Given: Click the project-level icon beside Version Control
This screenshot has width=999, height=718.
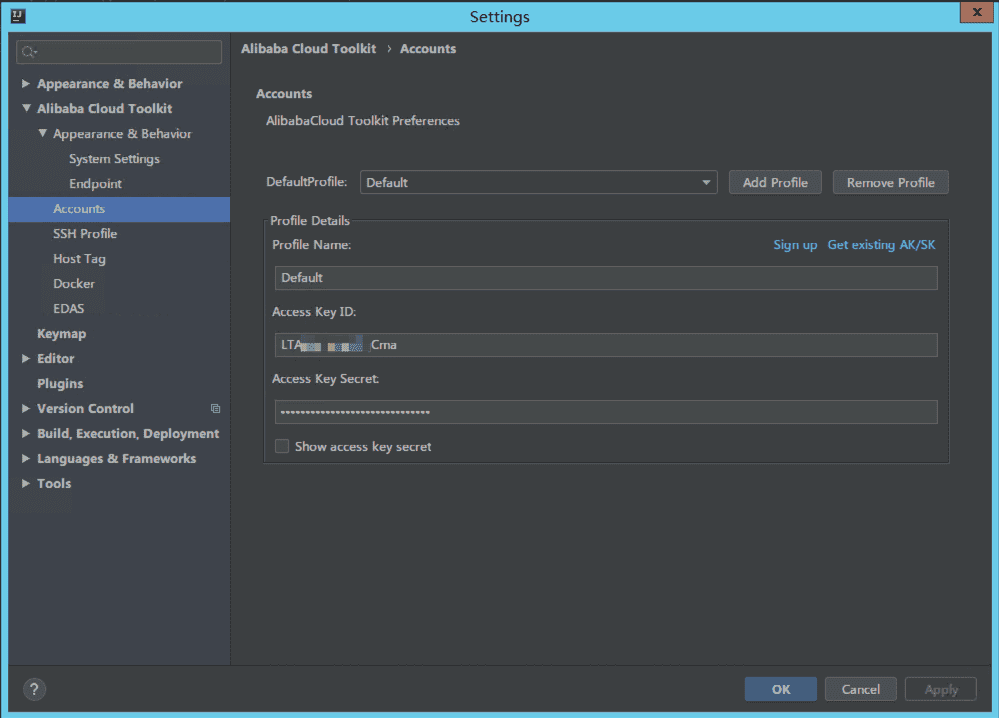Looking at the screenshot, I should 215,409.
